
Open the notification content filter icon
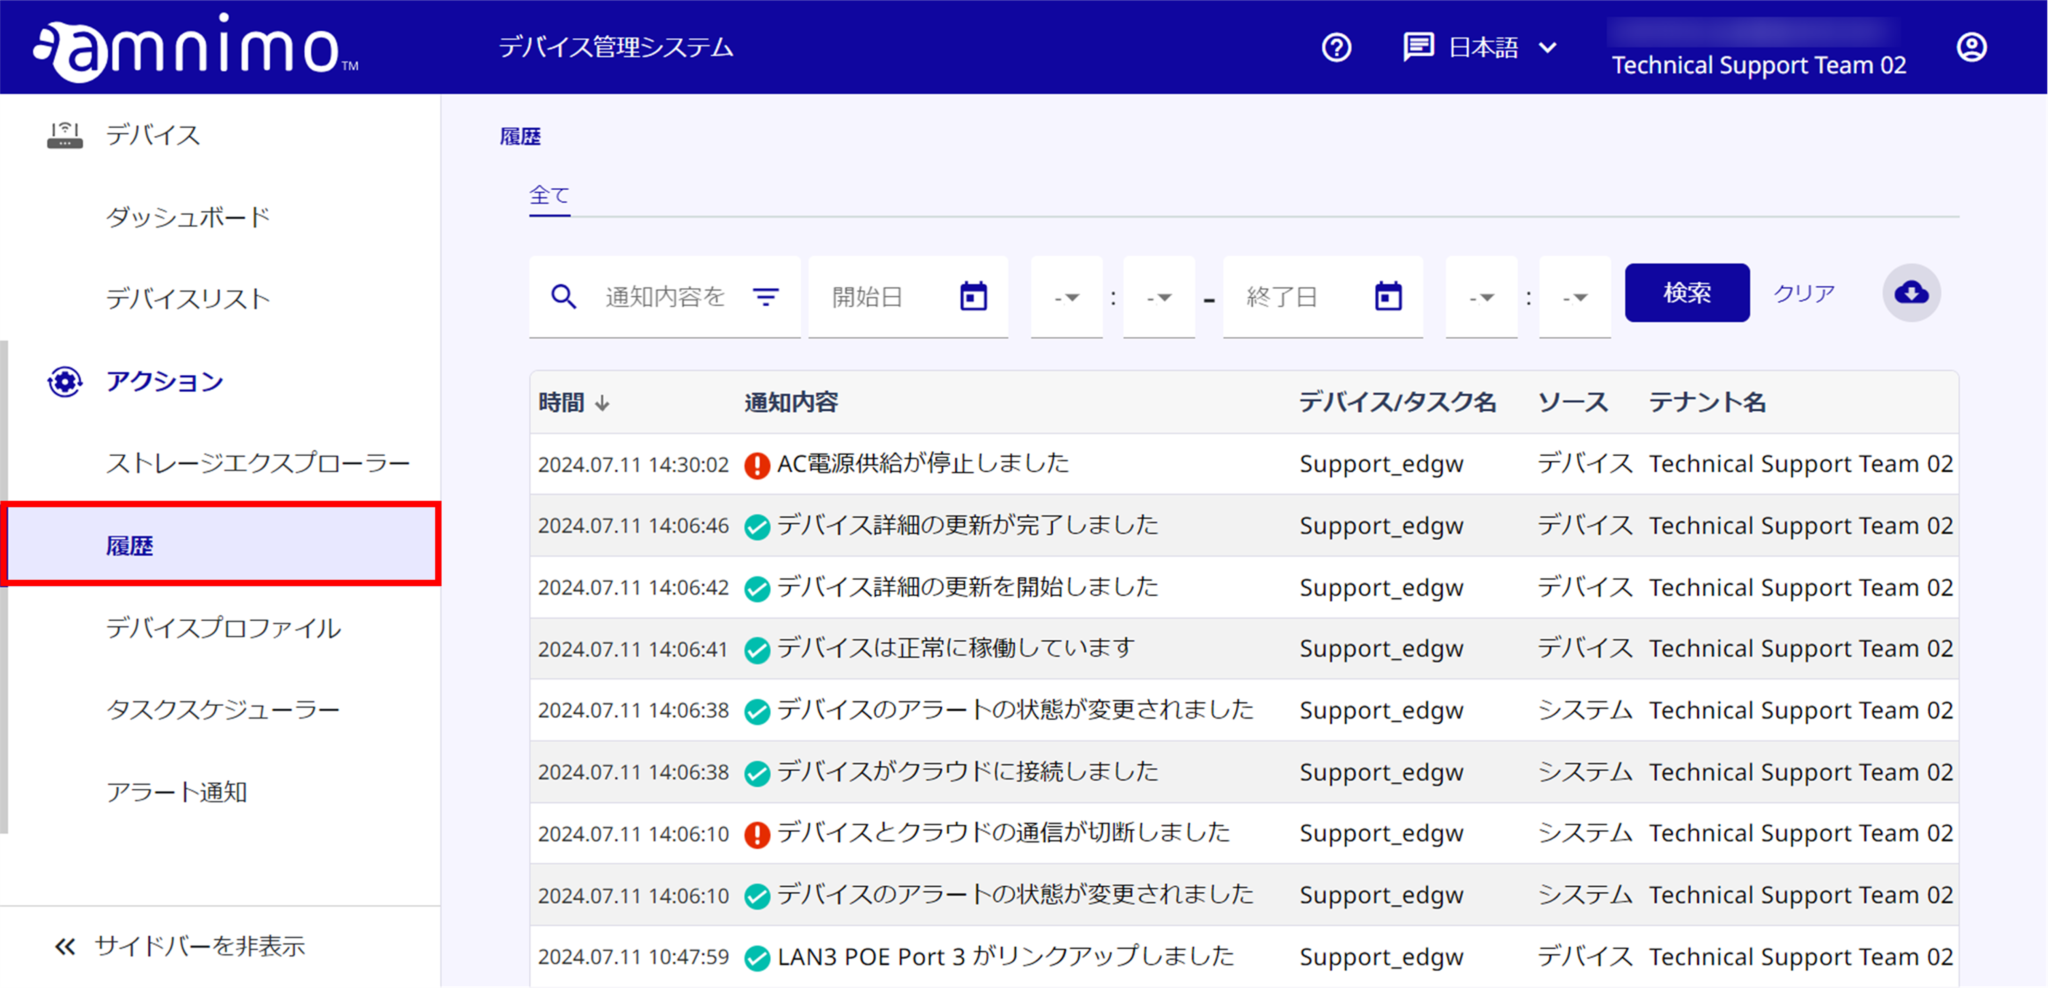tap(766, 296)
